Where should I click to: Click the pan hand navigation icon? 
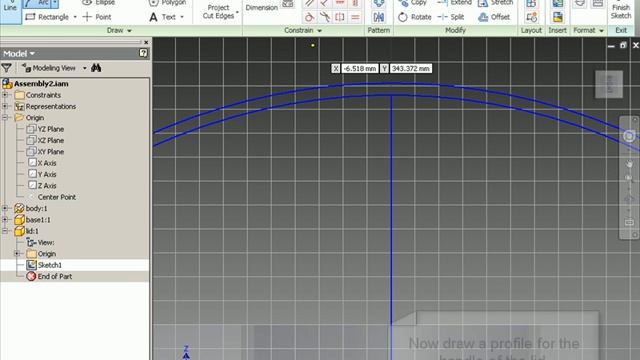pos(629,164)
